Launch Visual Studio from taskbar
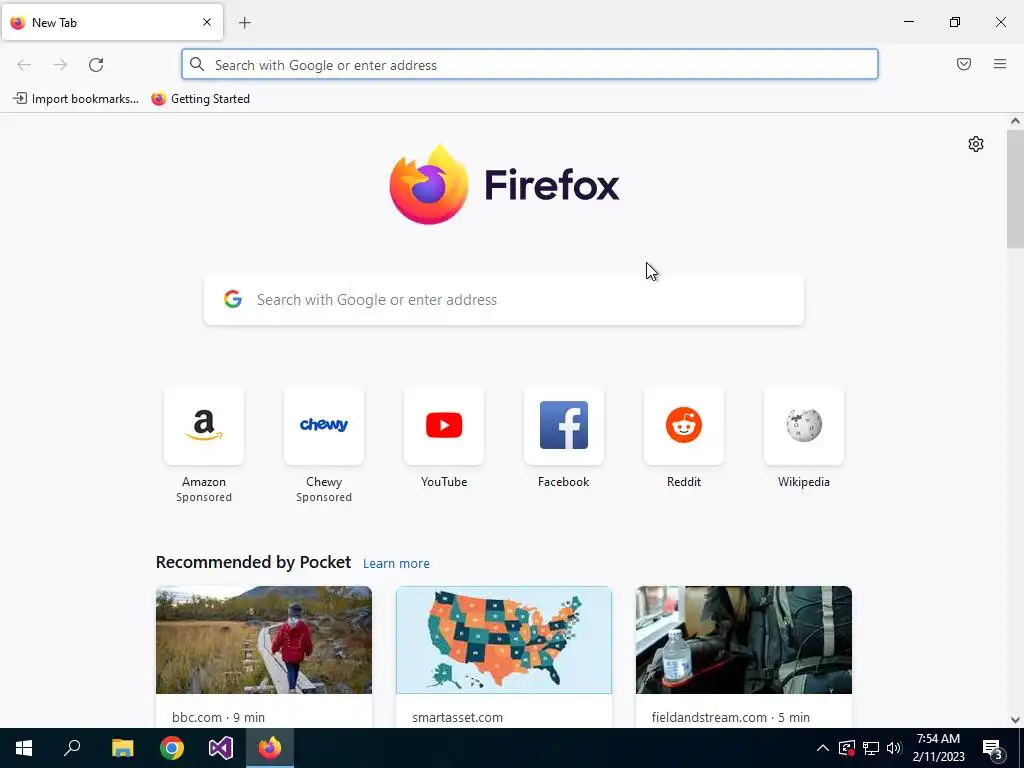 pos(221,748)
